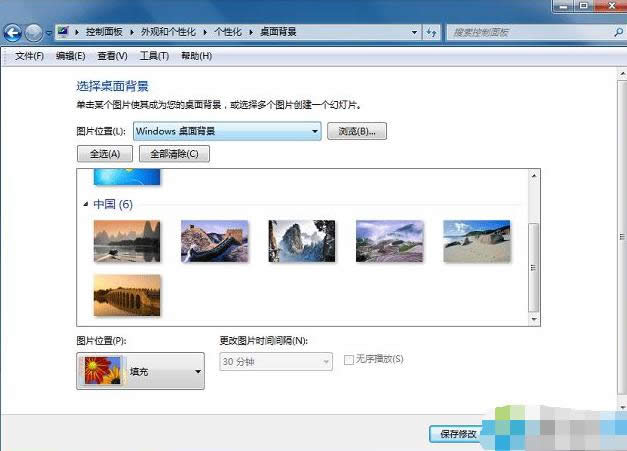The width and height of the screenshot is (627, 451).
Task: Click the Control Panel icon in address bar
Action: (x=63, y=32)
